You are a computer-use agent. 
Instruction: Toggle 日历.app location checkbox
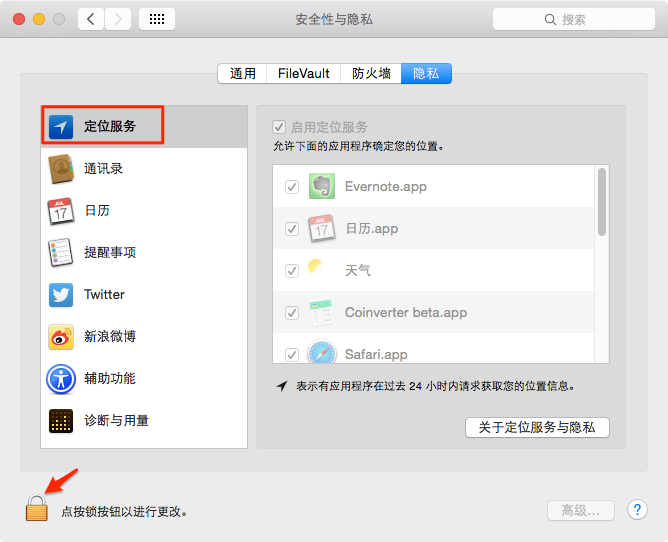pyautogui.click(x=292, y=229)
